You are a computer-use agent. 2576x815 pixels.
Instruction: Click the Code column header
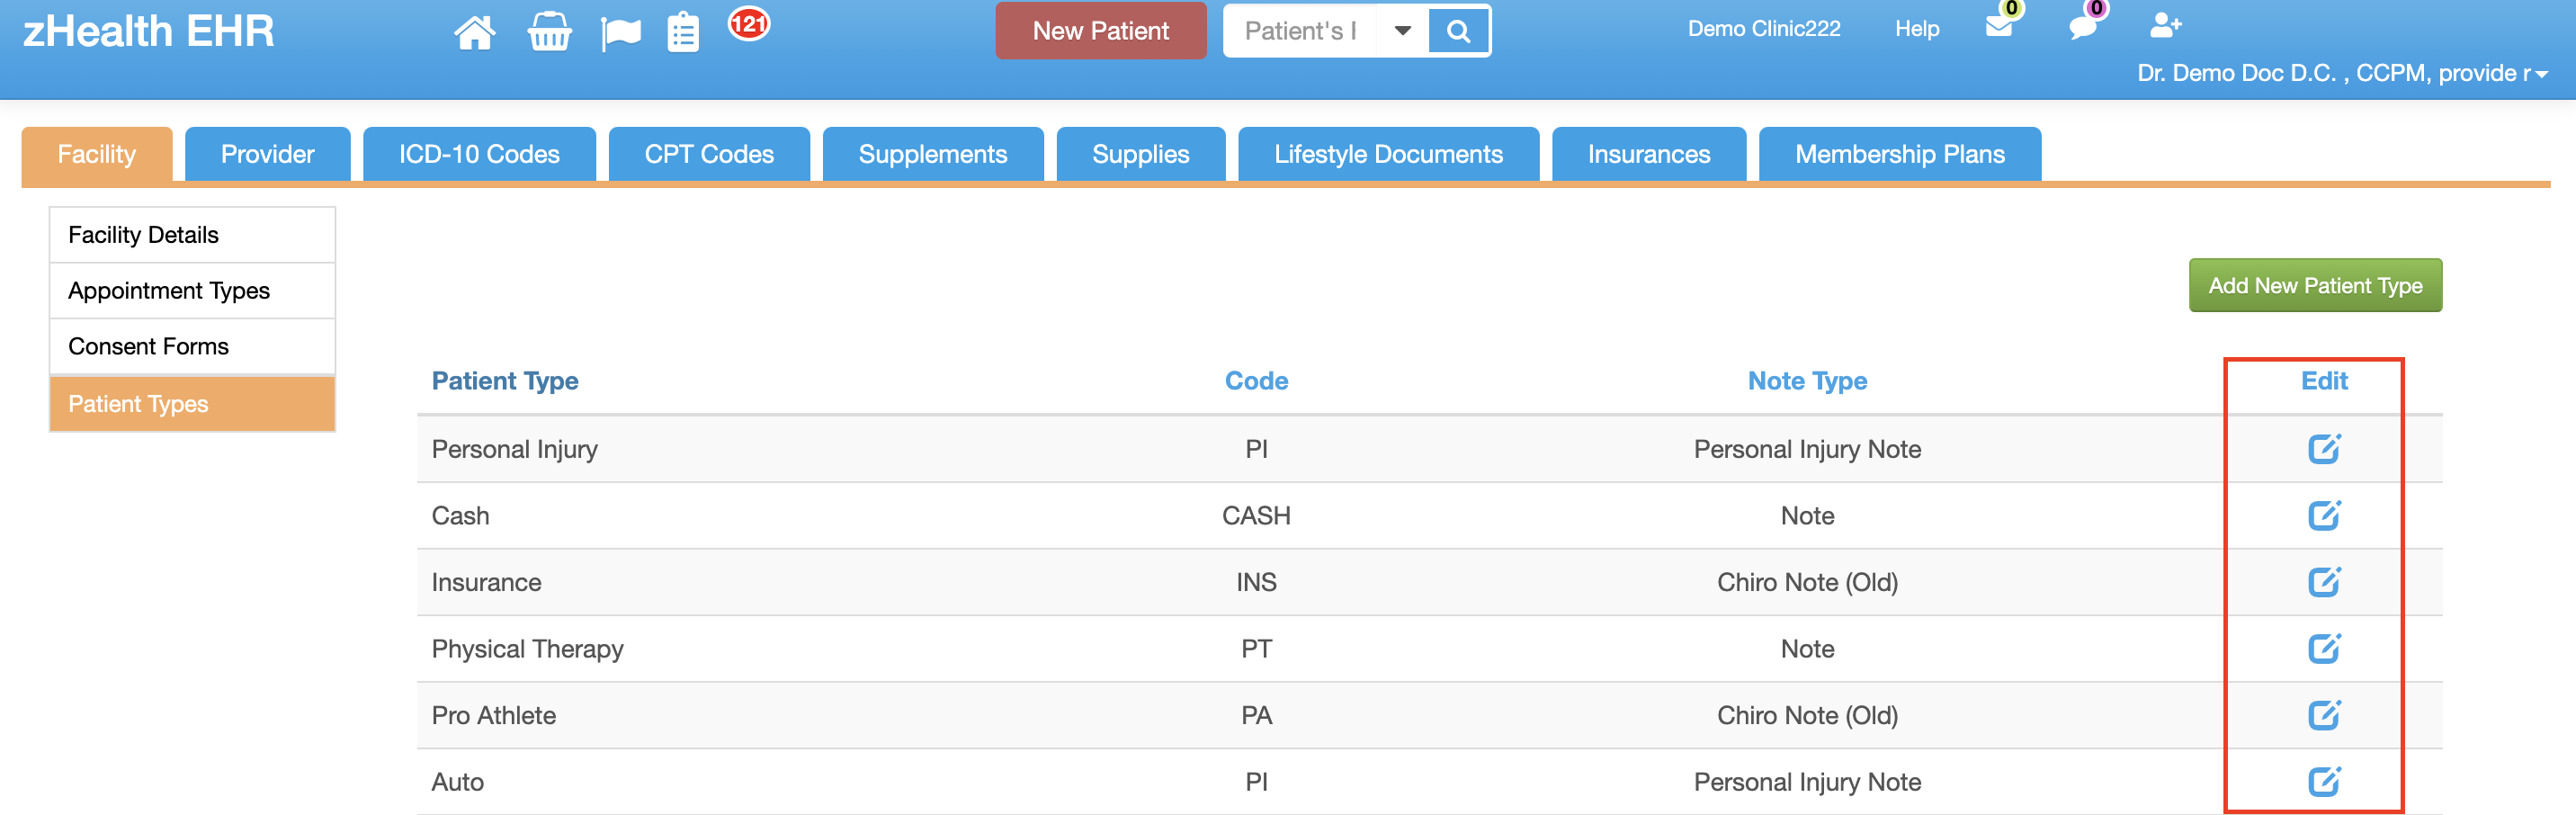(1256, 381)
